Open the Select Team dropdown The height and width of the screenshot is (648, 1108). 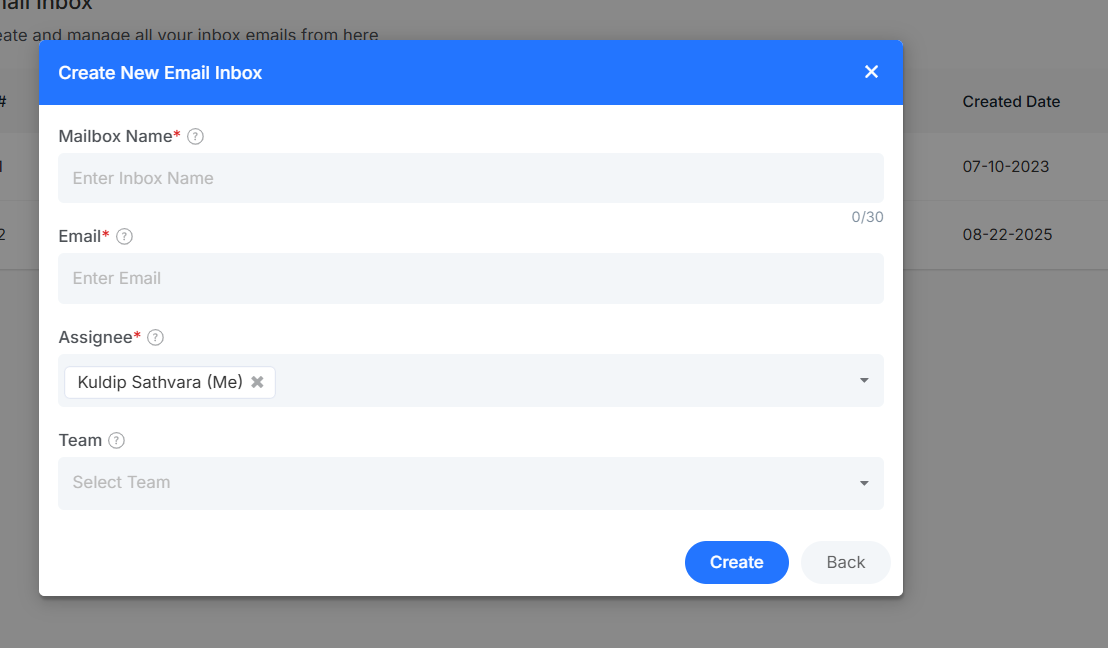471,483
